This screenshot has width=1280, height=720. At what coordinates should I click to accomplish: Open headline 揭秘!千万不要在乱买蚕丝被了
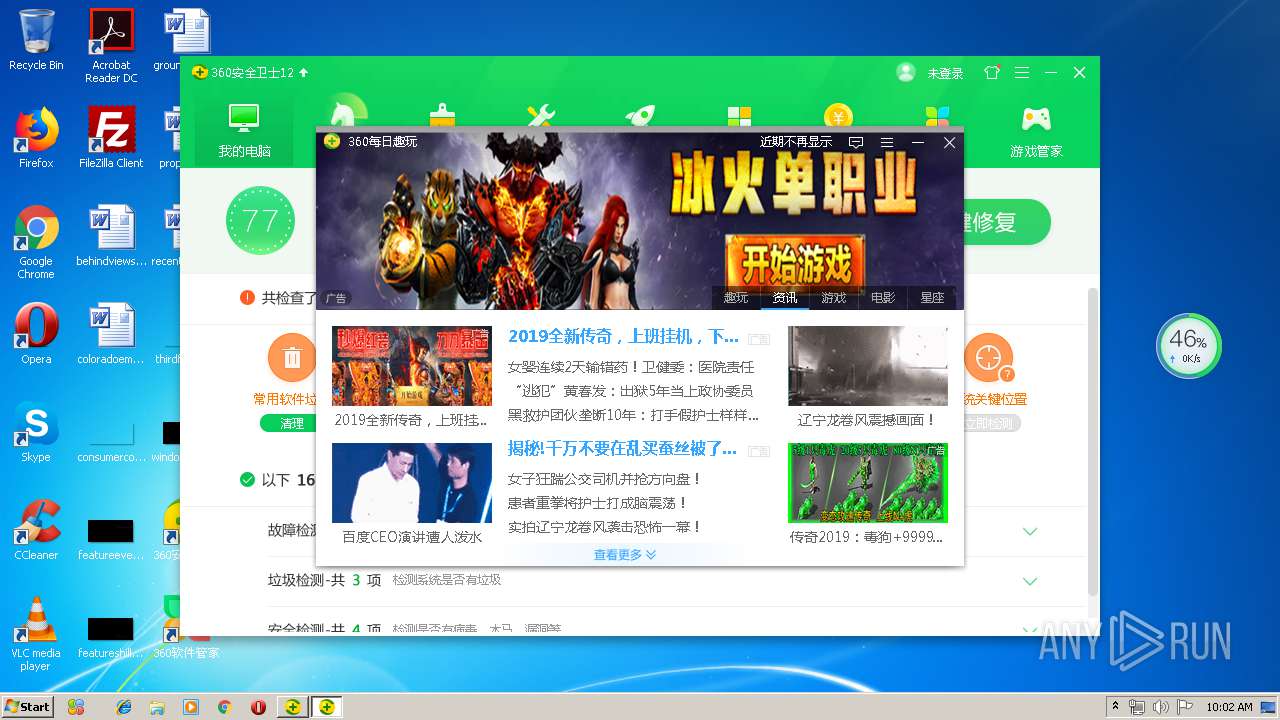(x=622, y=448)
